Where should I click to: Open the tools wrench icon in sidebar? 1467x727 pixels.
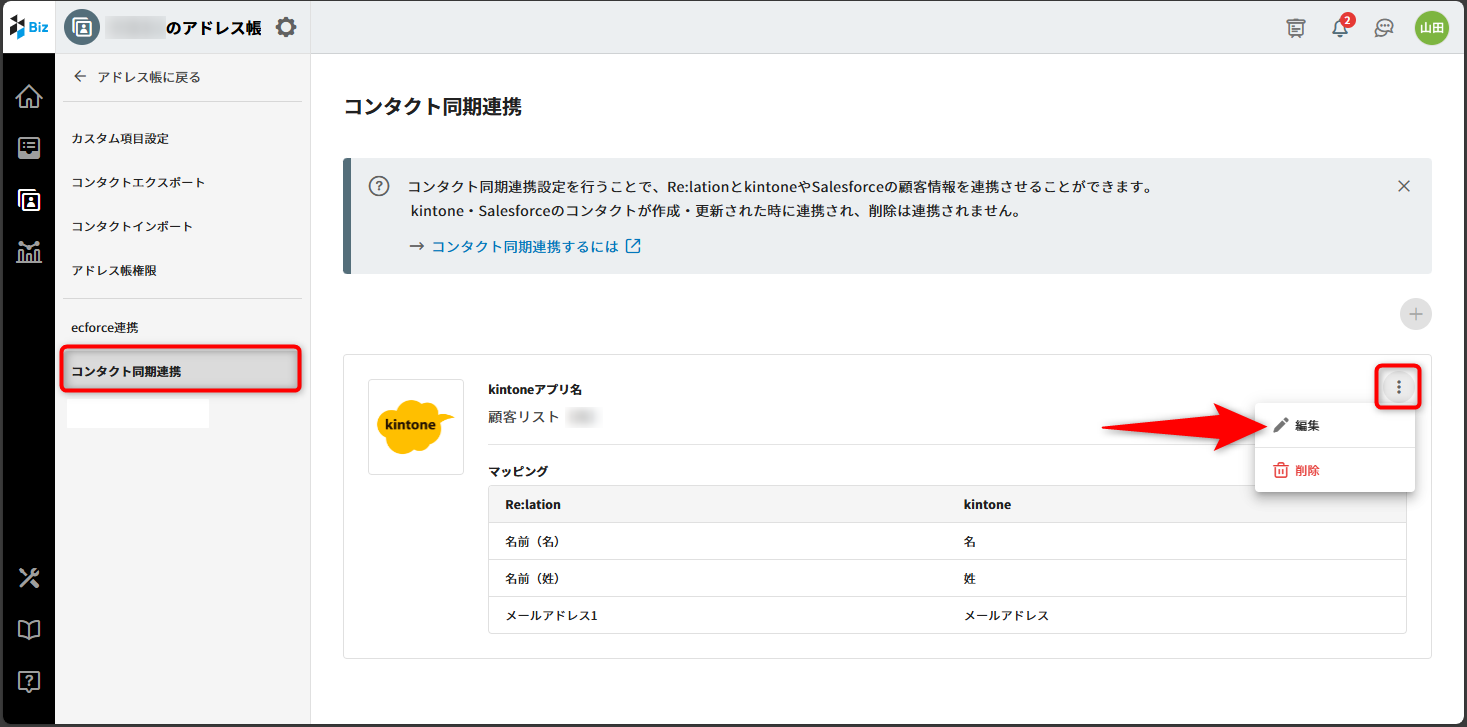pyautogui.click(x=29, y=577)
